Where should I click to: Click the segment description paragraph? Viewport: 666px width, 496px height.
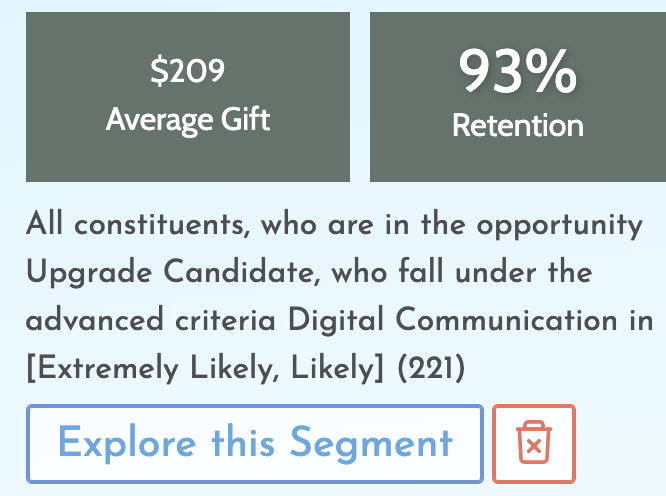pos(340,296)
